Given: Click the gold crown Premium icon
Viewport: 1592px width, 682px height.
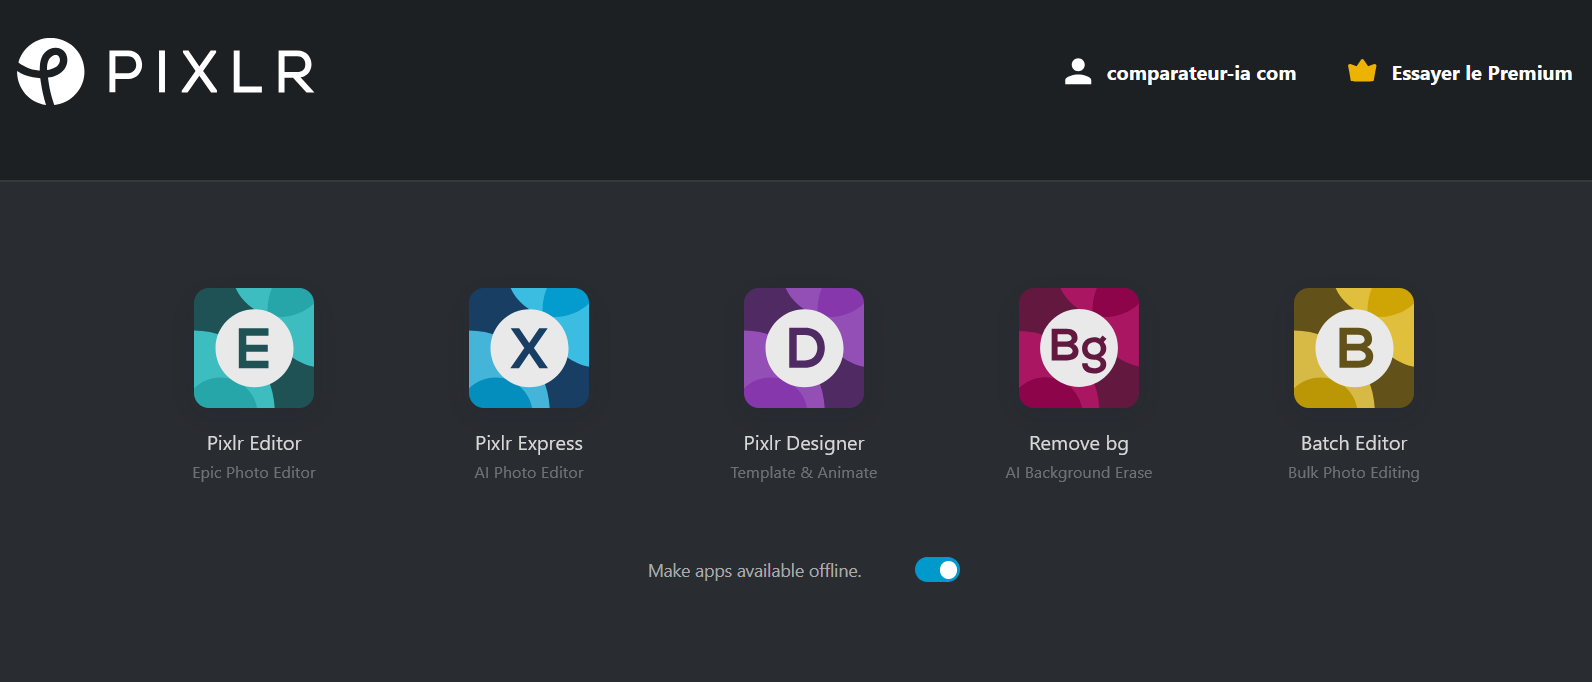Looking at the screenshot, I should coord(1362,72).
